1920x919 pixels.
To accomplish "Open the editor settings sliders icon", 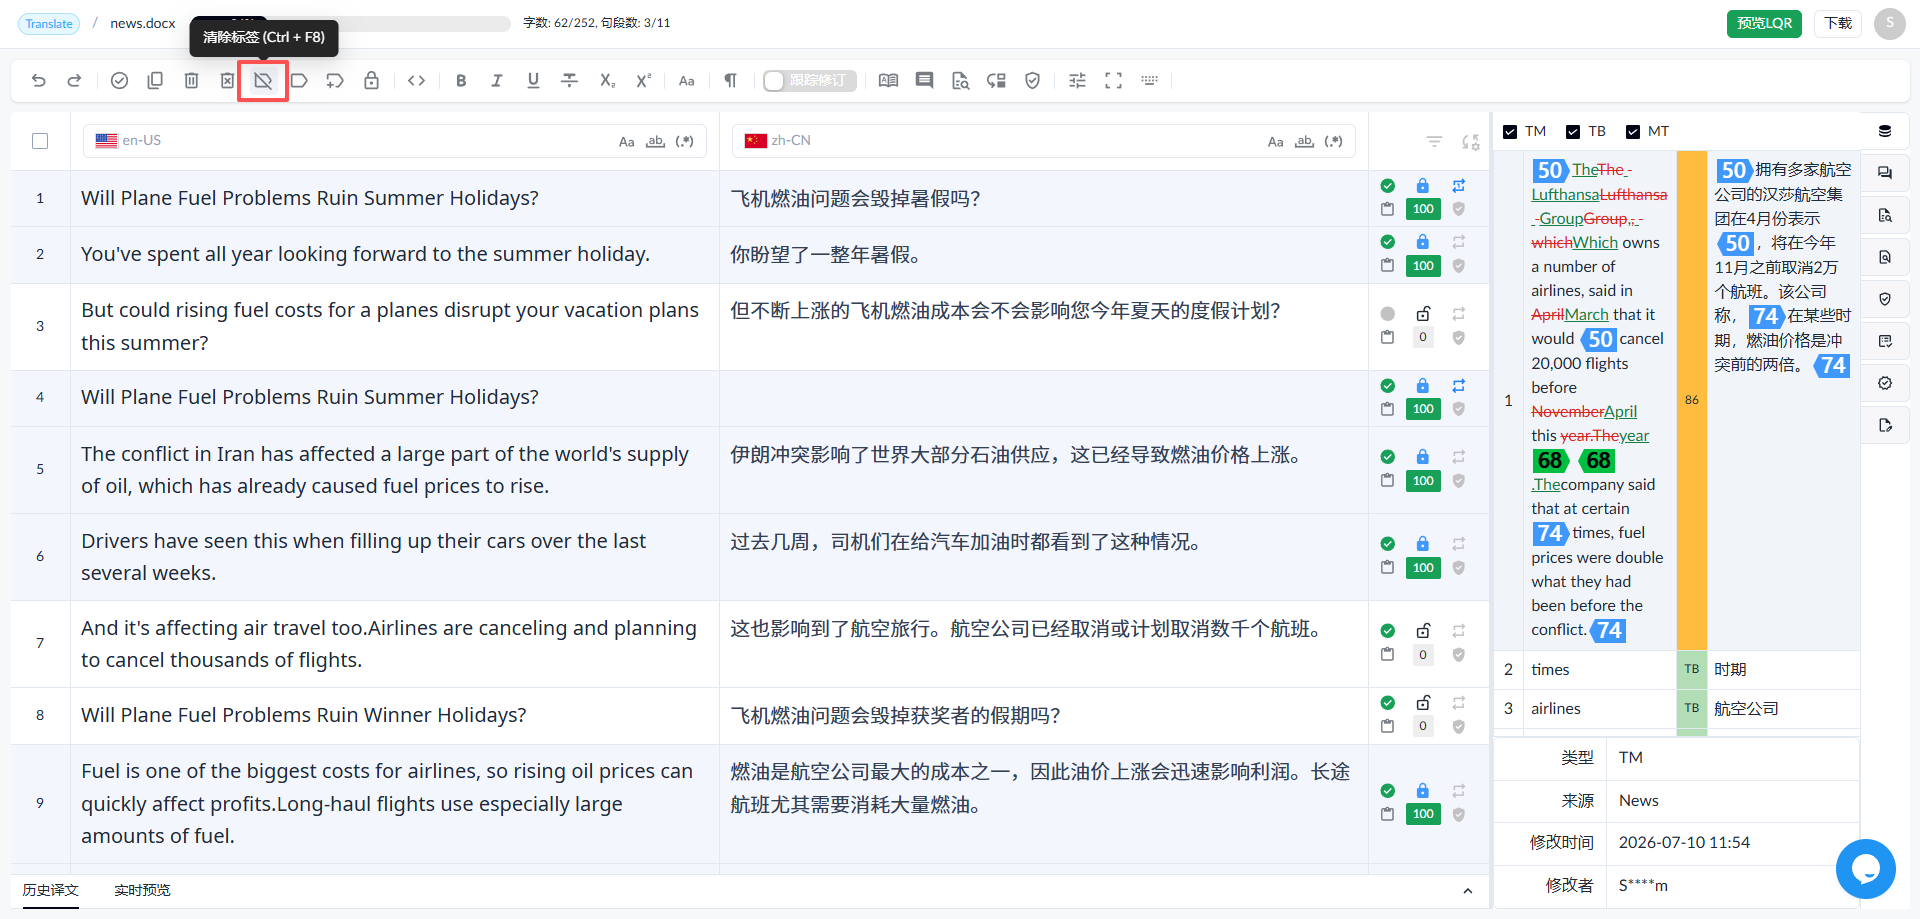I will click(1077, 81).
